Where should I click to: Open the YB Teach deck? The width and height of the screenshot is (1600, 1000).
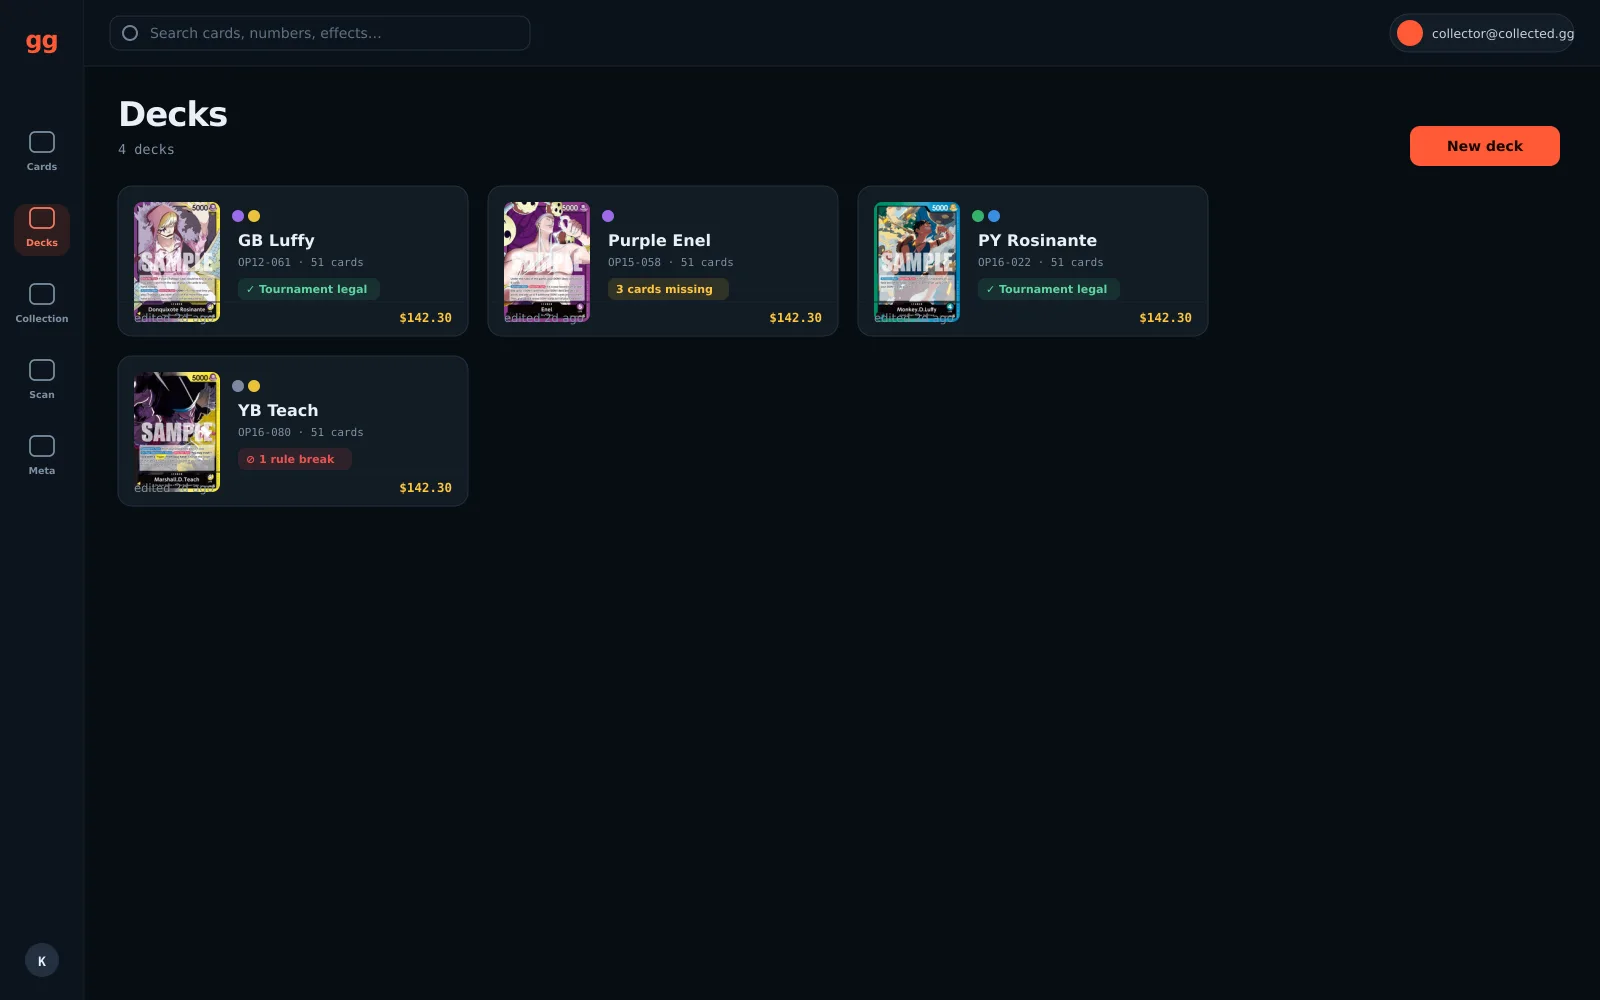293,431
